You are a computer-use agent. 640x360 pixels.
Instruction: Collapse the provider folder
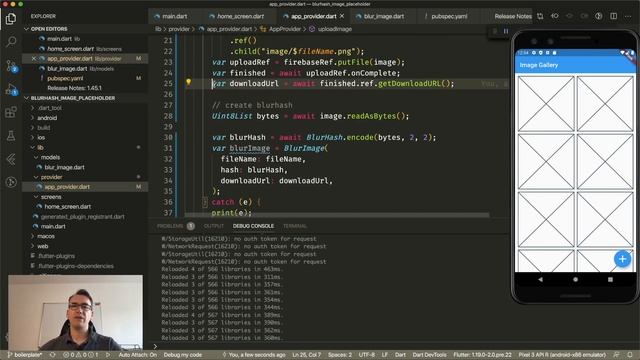click(51, 177)
